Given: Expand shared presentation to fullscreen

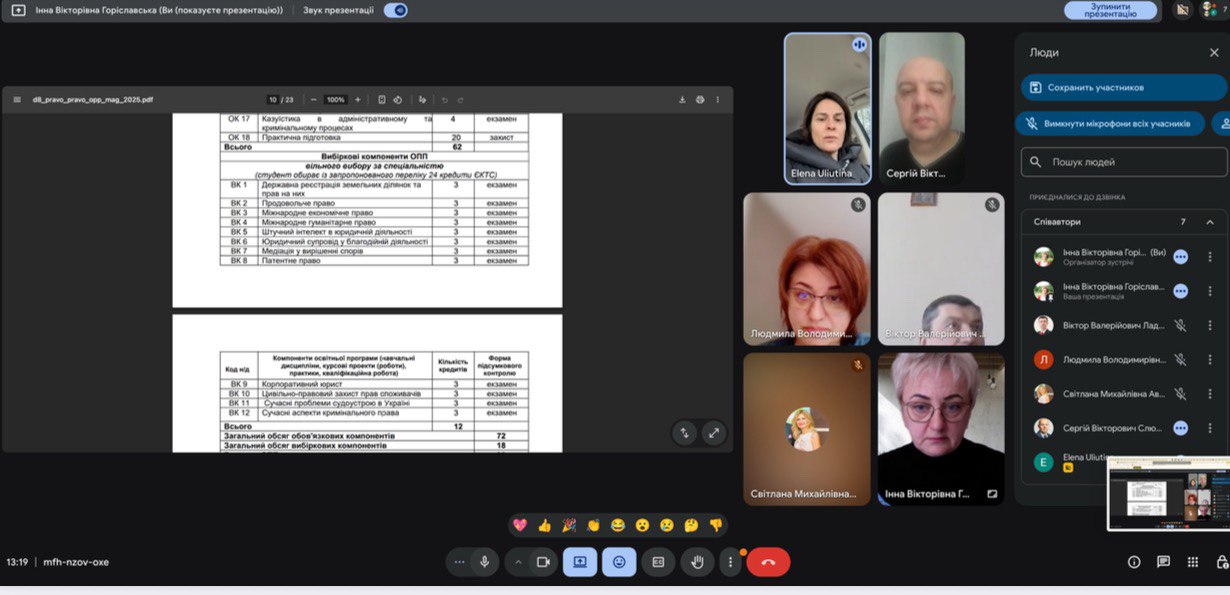Looking at the screenshot, I should (x=713, y=433).
